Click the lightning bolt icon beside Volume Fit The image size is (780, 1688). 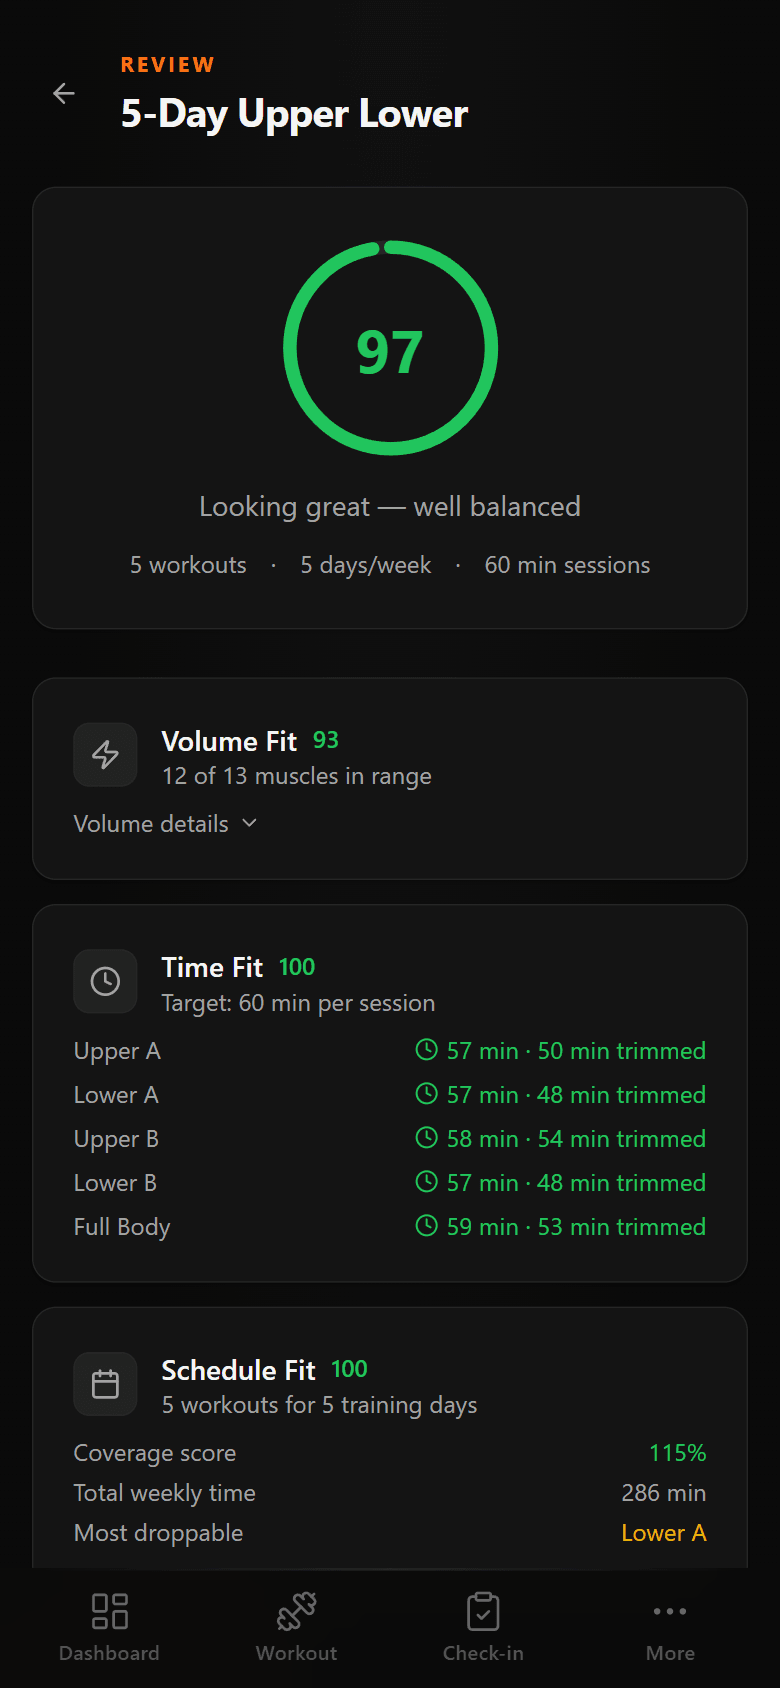click(x=105, y=754)
